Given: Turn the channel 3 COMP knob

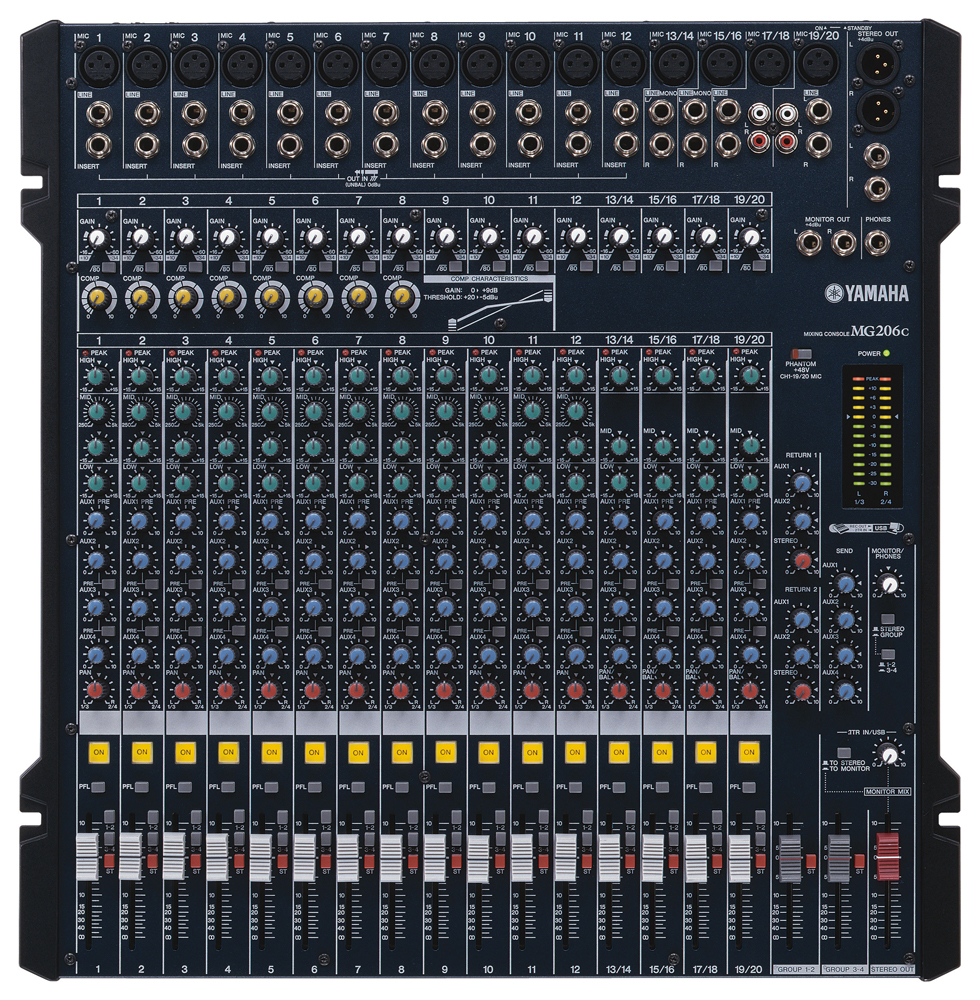Looking at the screenshot, I should click(182, 296).
